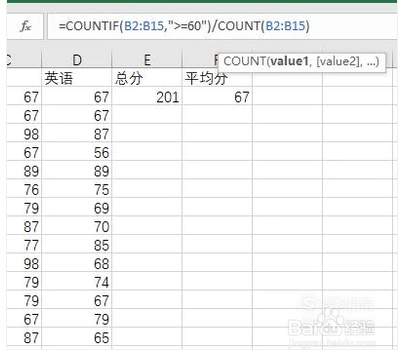
Task: Select the 67 under 平均分
Action: [217, 97]
